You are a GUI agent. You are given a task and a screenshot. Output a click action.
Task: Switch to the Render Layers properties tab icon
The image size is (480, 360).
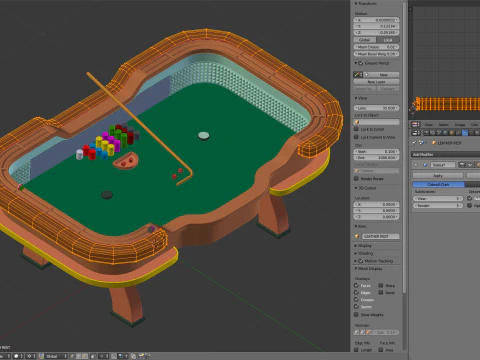pos(432,133)
